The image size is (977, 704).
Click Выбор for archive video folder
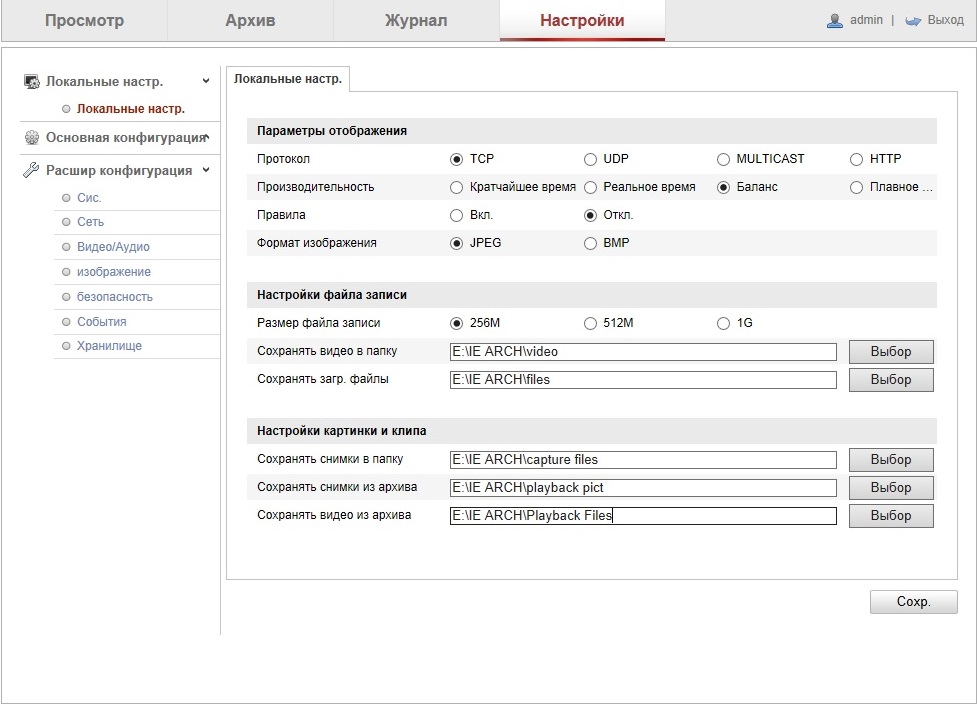(891, 516)
